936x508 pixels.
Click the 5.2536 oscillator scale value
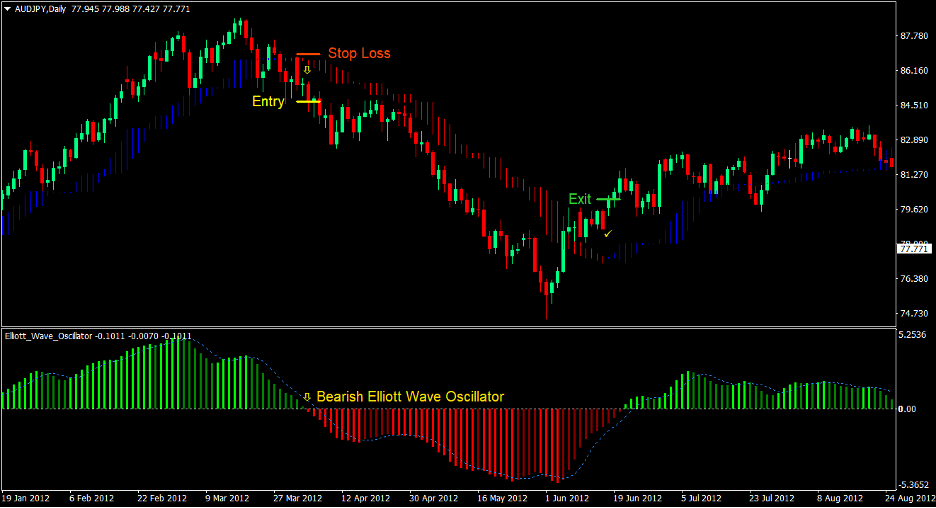coord(913,334)
